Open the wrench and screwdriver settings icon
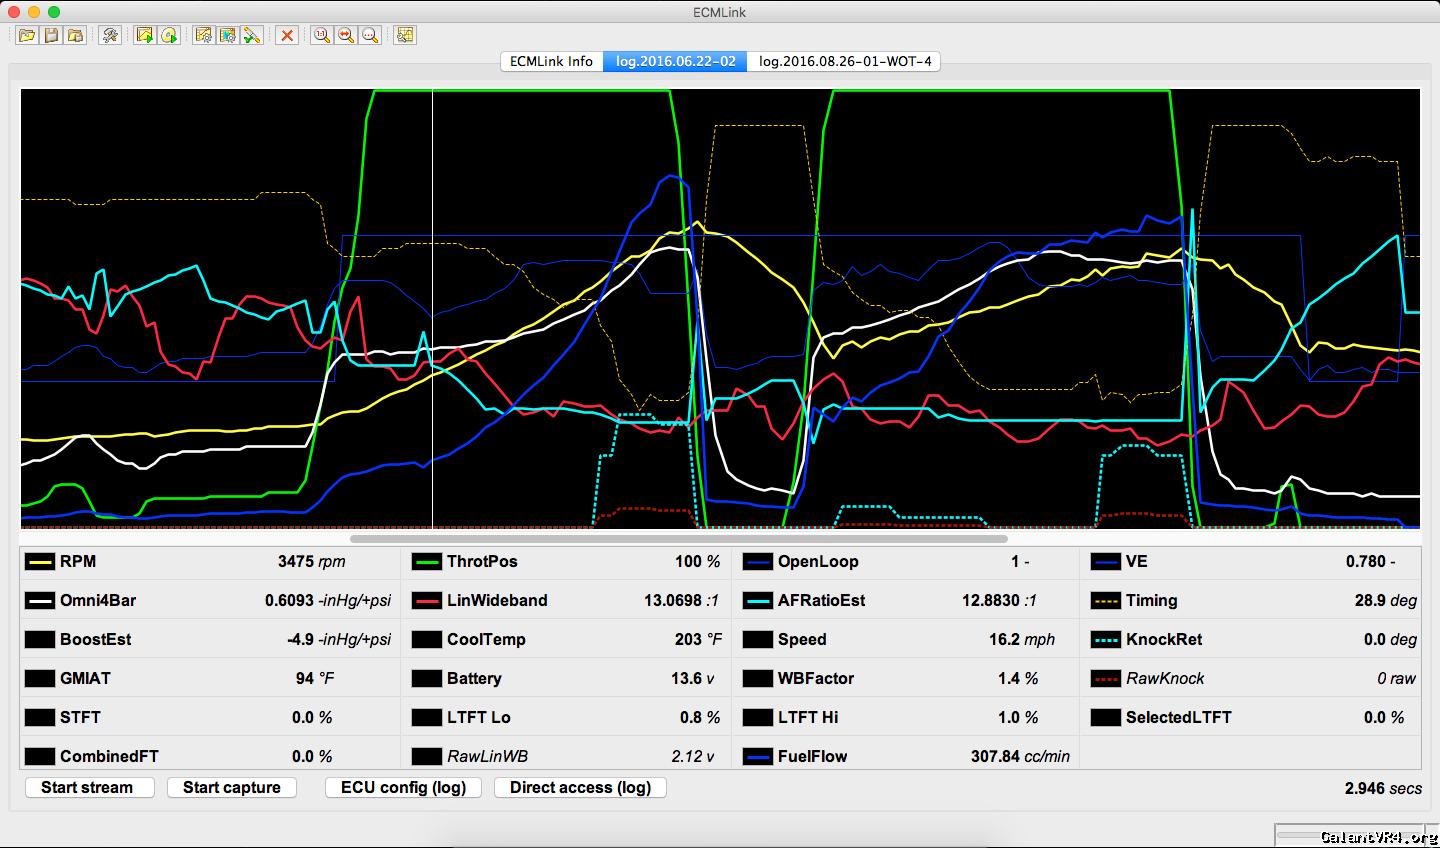Viewport: 1440px width, 848px height. coord(110,35)
